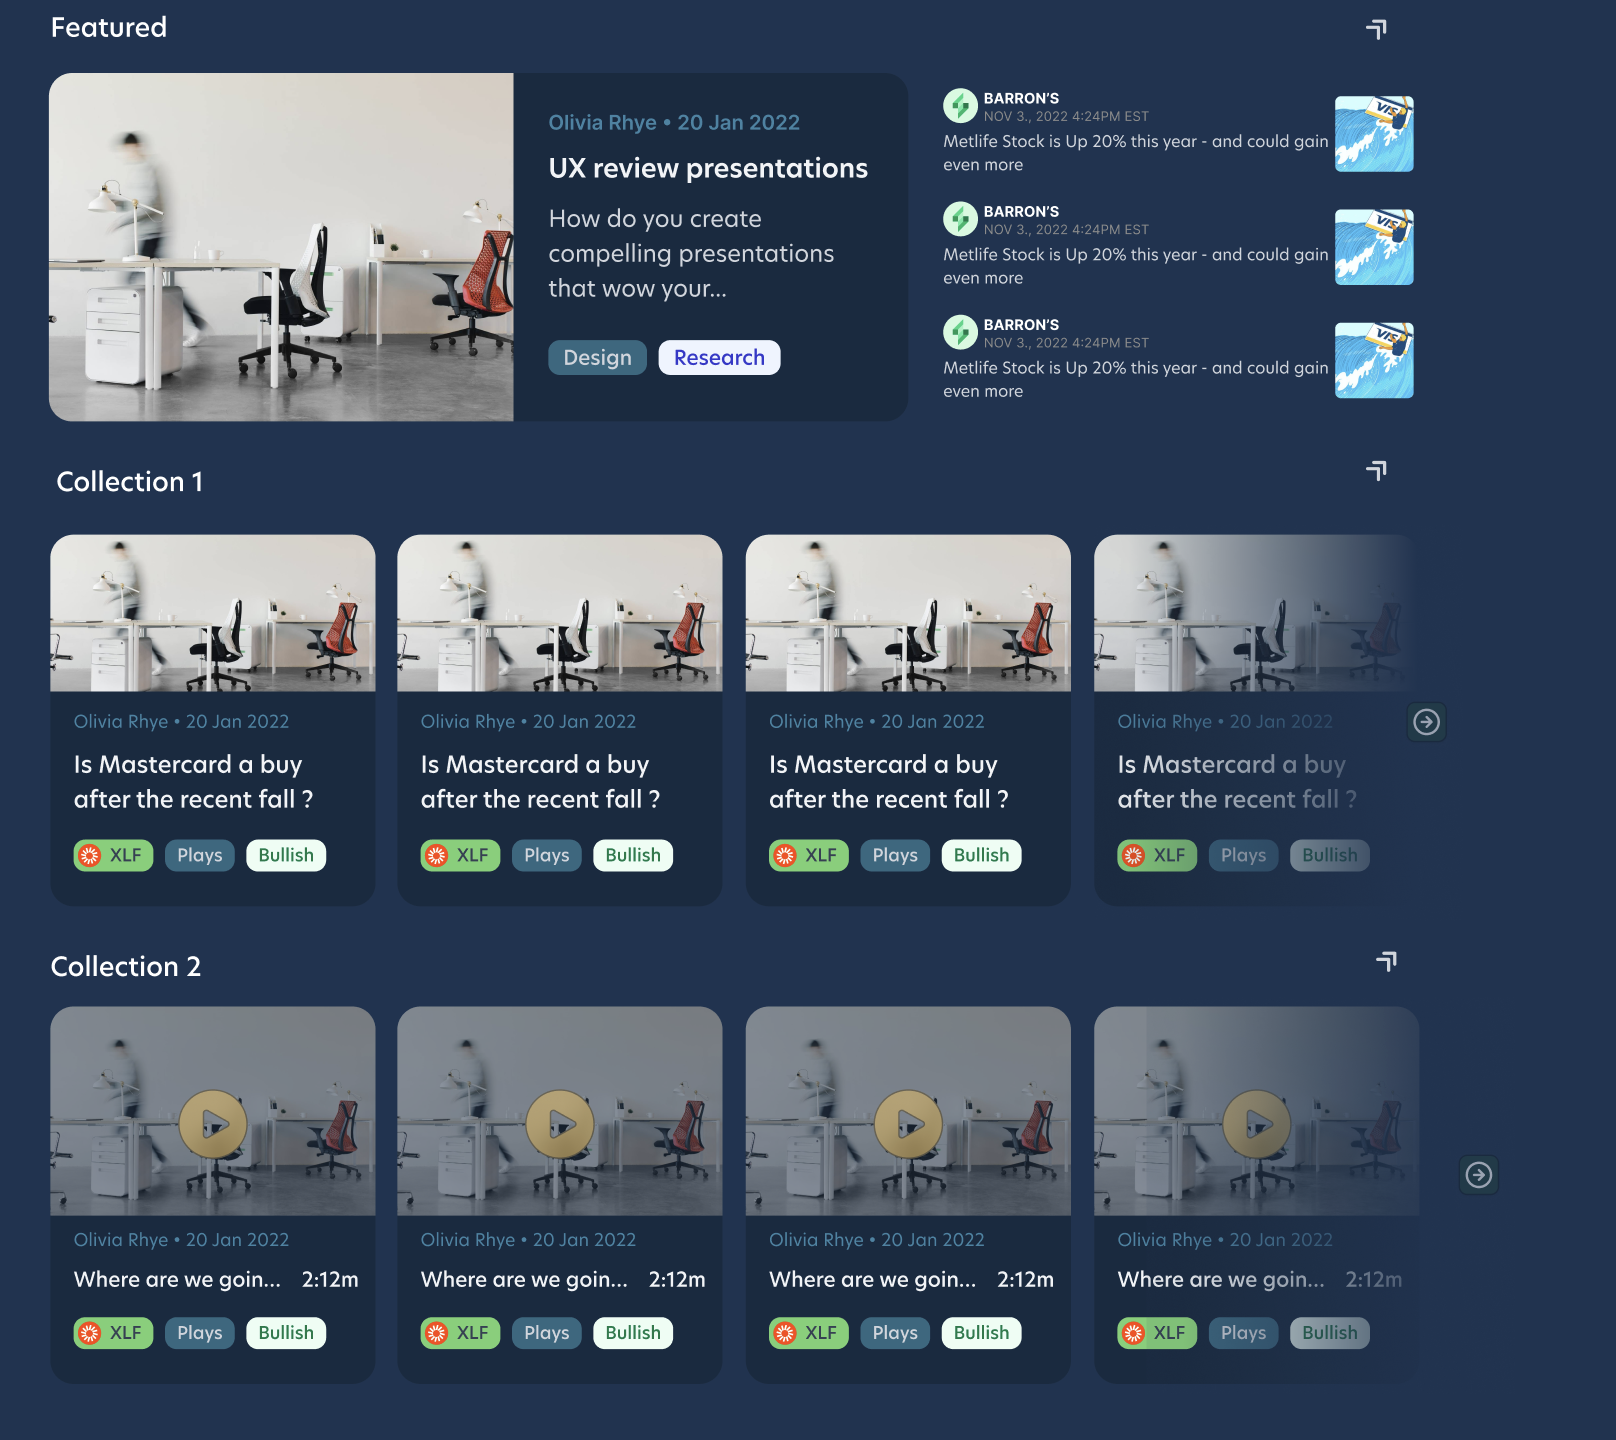Click the "Collection 2" section heading
Viewport: 1616px width, 1440px height.
click(x=126, y=967)
